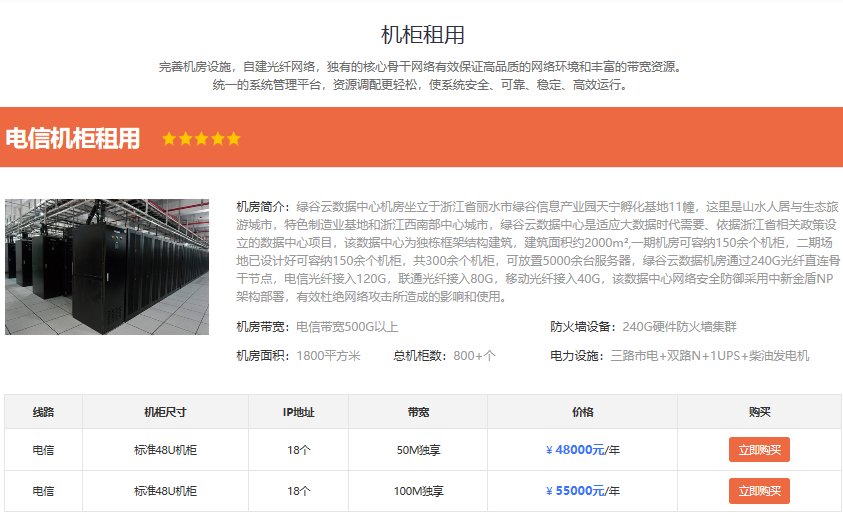Select the 电信机柜租用 banner heading
The width and height of the screenshot is (843, 514).
point(73,138)
